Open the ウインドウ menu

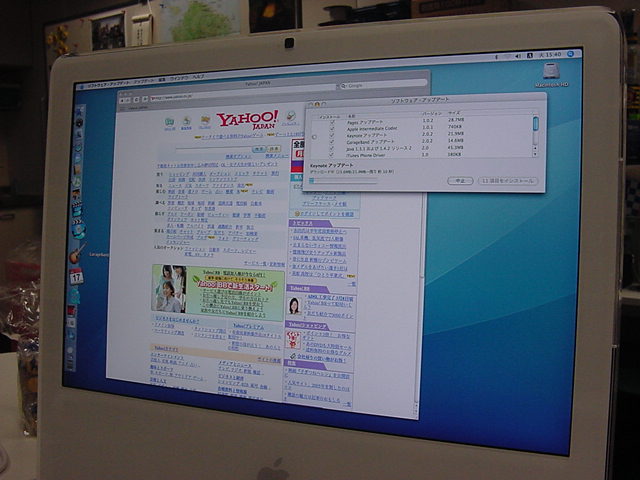coord(179,78)
